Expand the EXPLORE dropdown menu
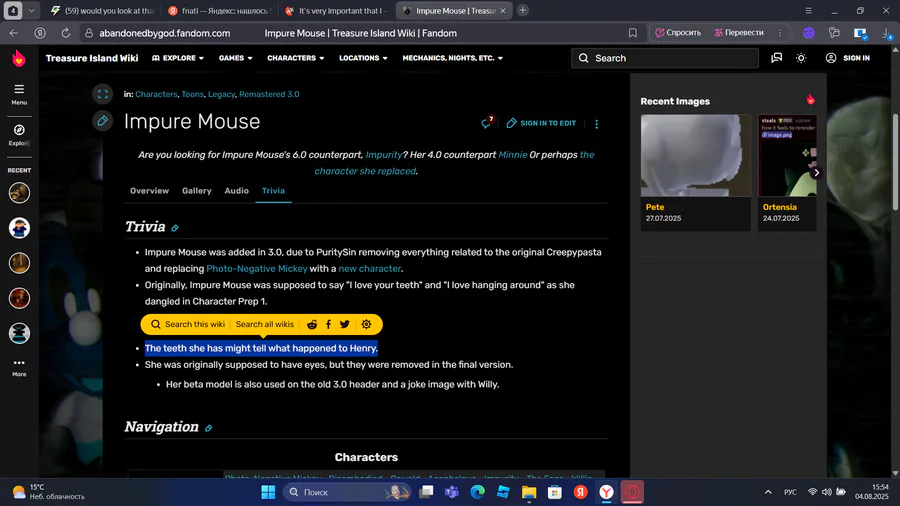This screenshot has height=506, width=900. click(x=178, y=58)
